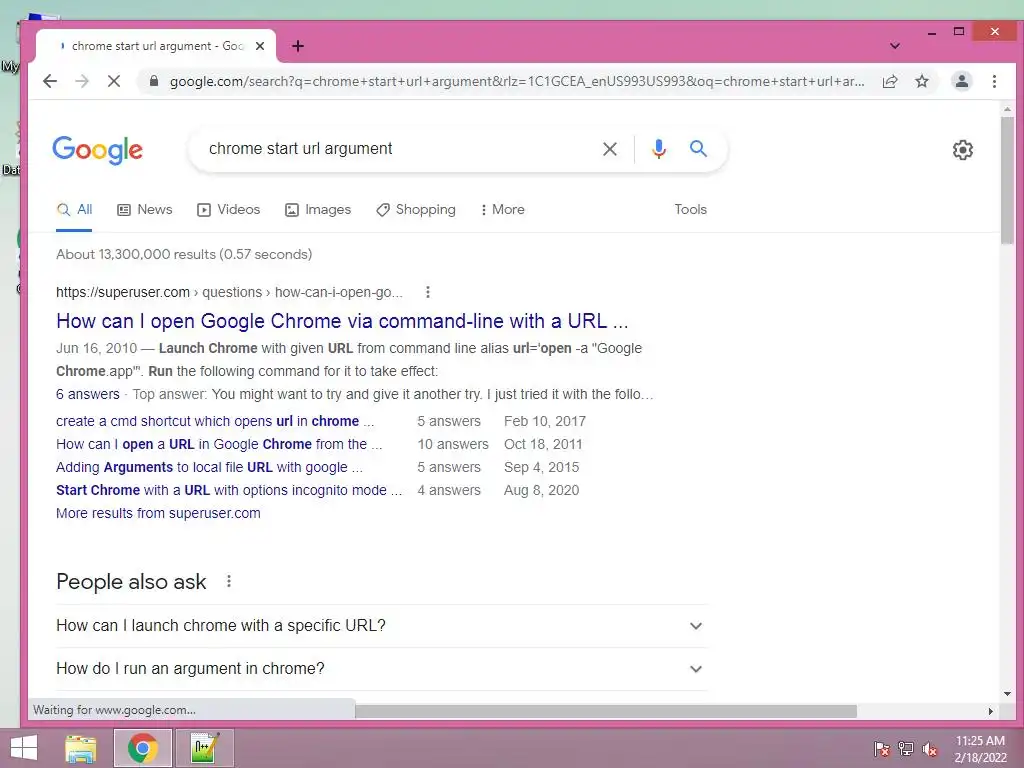Open Google quick settings gear

[x=963, y=150]
